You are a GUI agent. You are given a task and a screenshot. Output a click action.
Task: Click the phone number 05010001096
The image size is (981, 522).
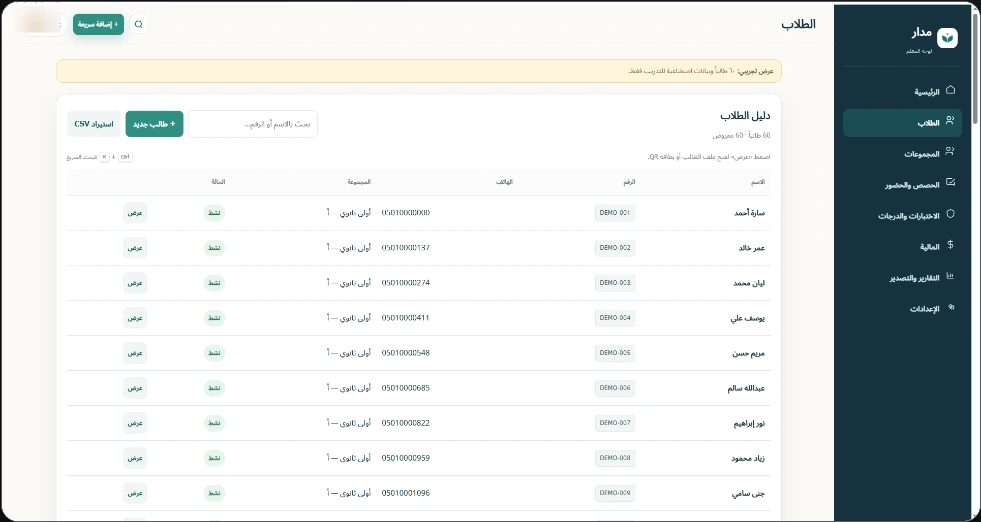click(x=405, y=493)
